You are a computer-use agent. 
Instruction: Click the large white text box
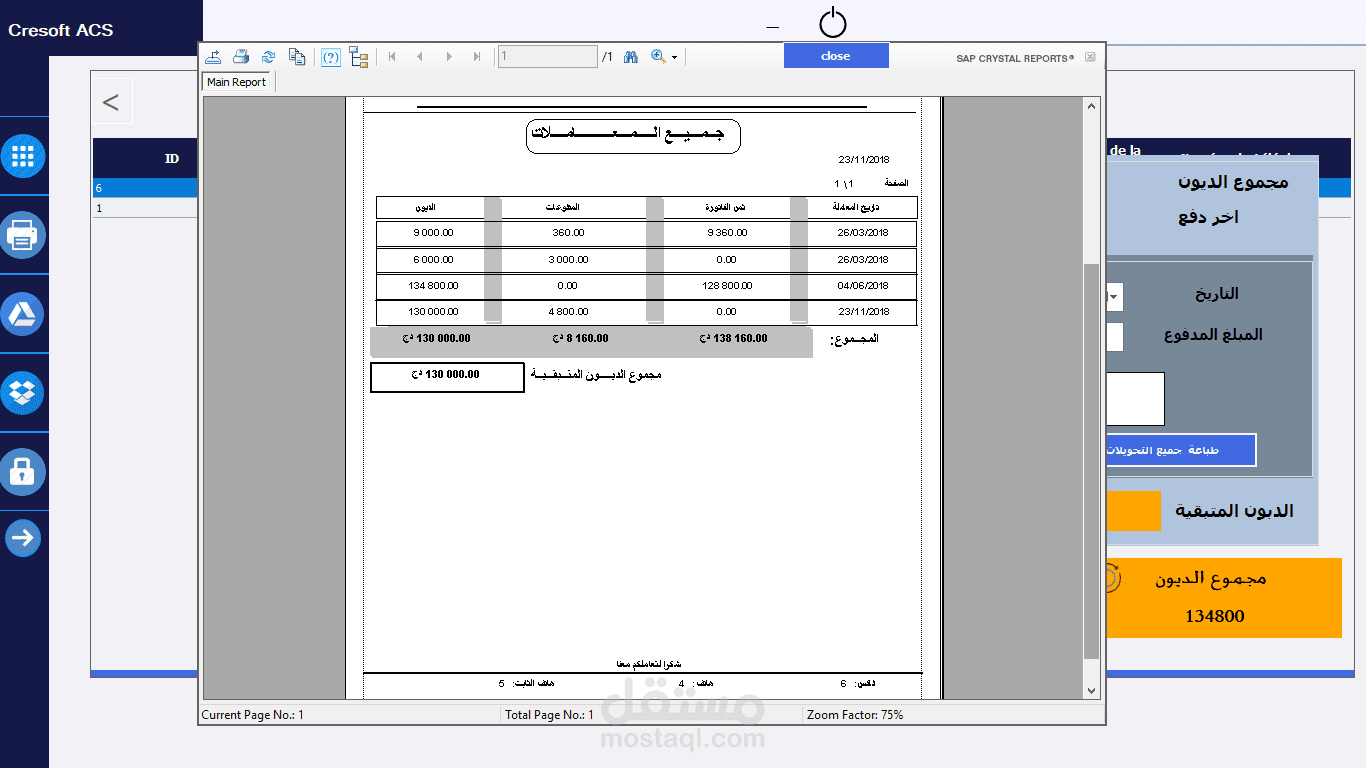1135,399
